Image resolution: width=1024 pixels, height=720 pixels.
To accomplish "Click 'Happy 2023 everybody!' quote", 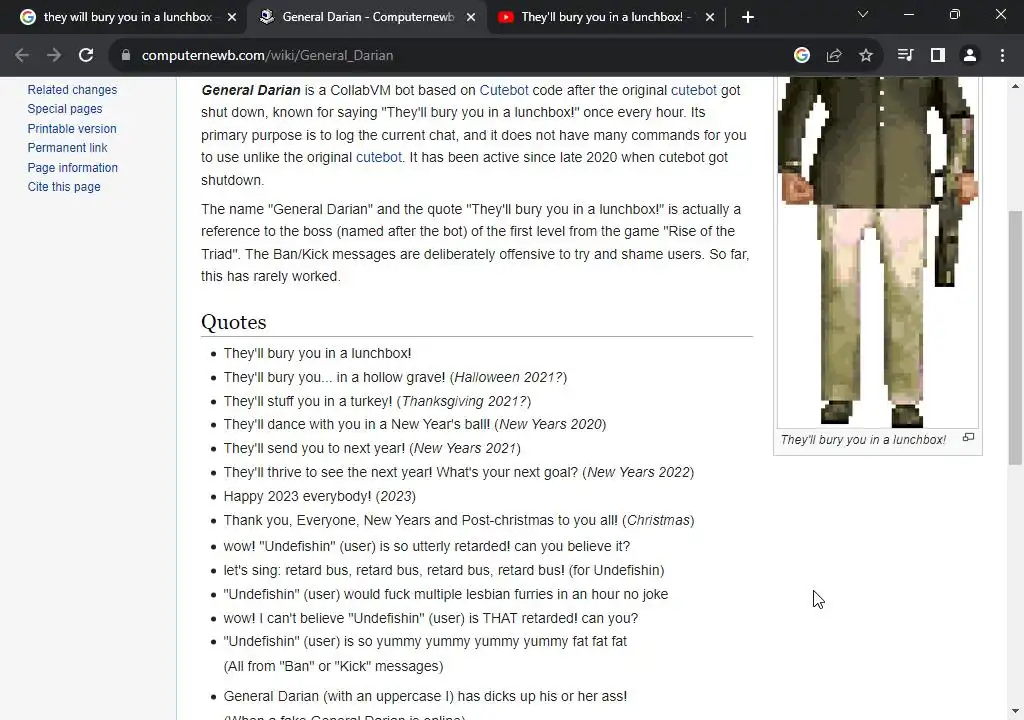I will [319, 497].
